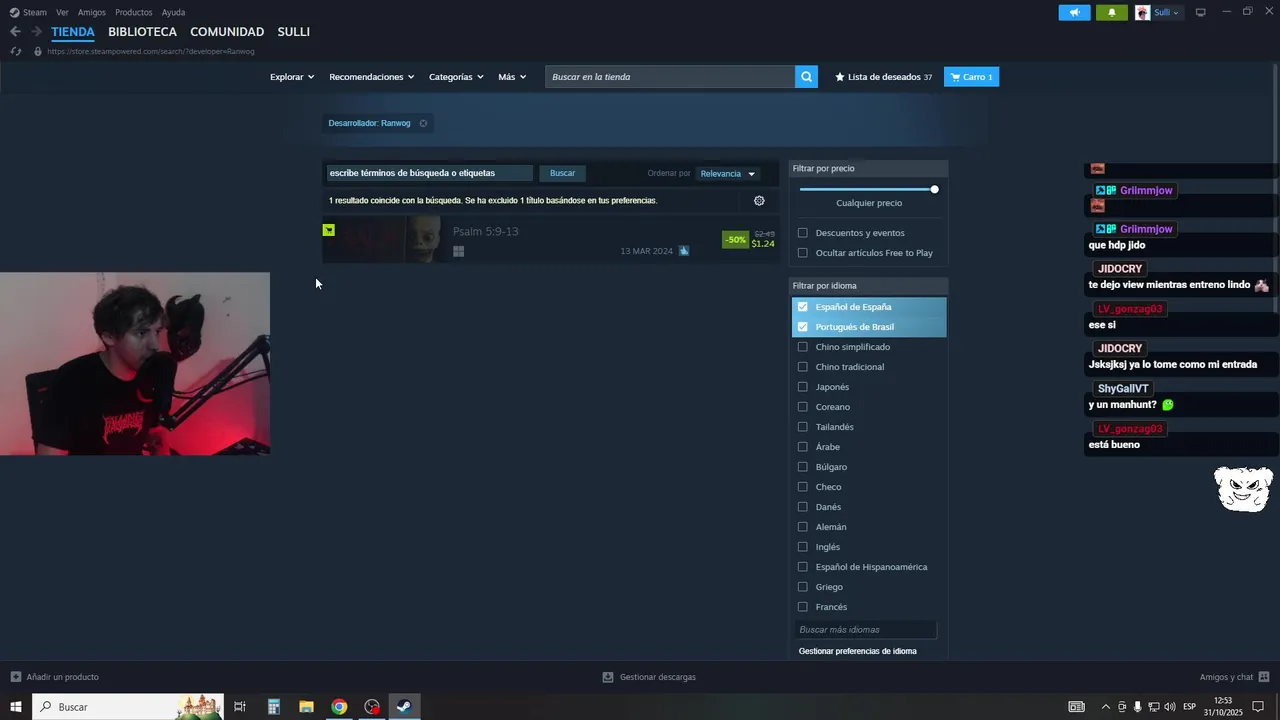Screen dimensions: 1280x720
Task: Click the Buscar search button
Action: tap(562, 173)
